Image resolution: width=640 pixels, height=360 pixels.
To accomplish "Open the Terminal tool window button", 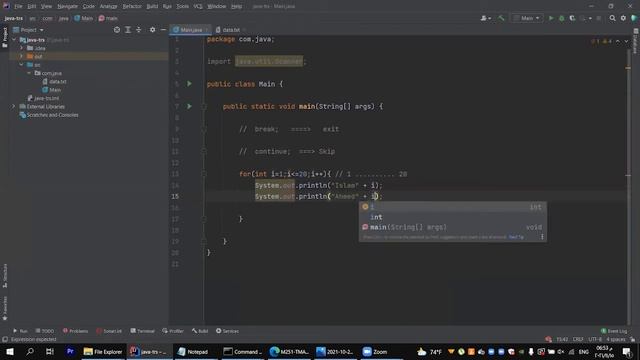I will pos(142,331).
